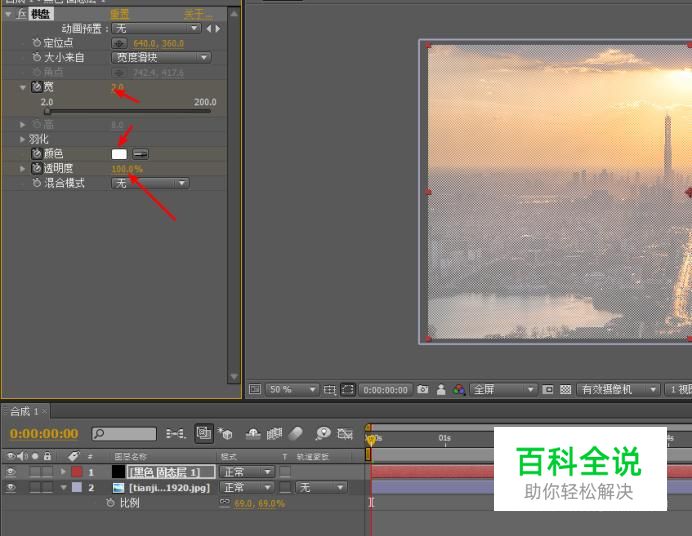Toggle mask and shape path visibility
Image resolution: width=692 pixels, height=536 pixels.
[x=348, y=390]
